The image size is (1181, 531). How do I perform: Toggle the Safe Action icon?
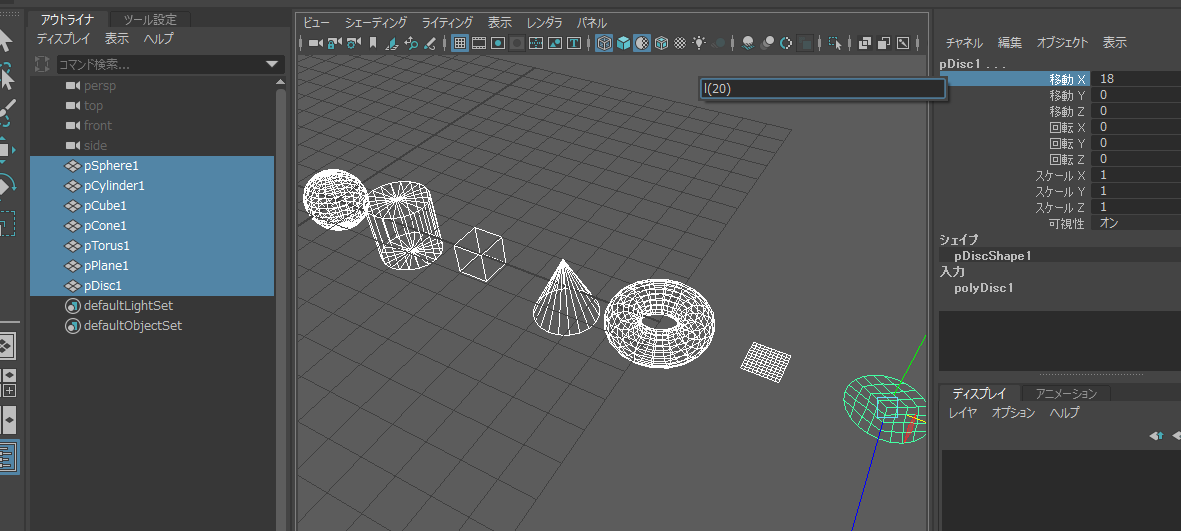click(555, 43)
